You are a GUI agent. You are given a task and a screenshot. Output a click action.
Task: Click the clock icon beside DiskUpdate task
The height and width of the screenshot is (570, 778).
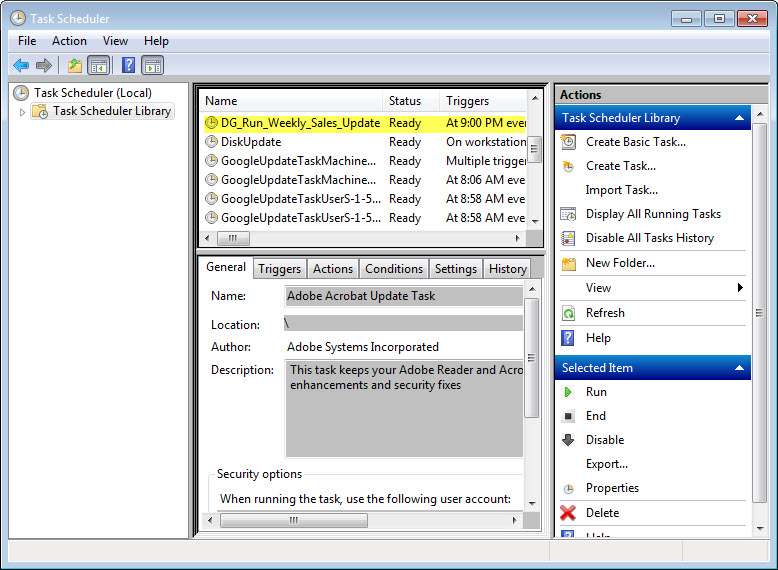point(211,142)
